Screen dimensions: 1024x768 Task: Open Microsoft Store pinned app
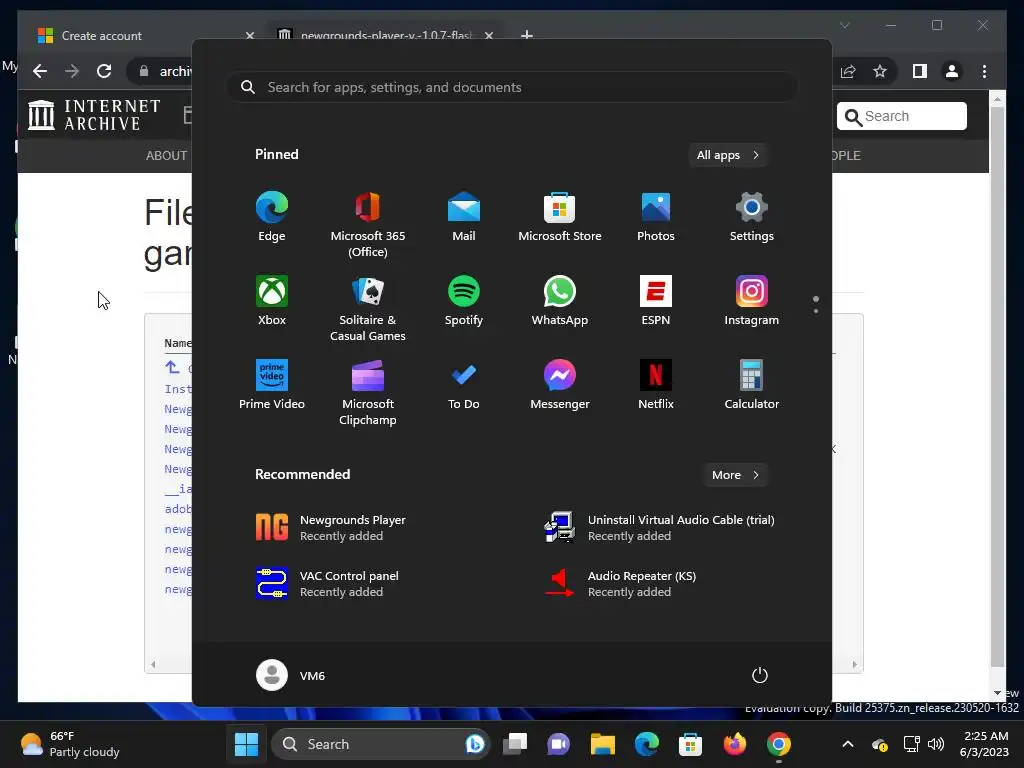560,217
